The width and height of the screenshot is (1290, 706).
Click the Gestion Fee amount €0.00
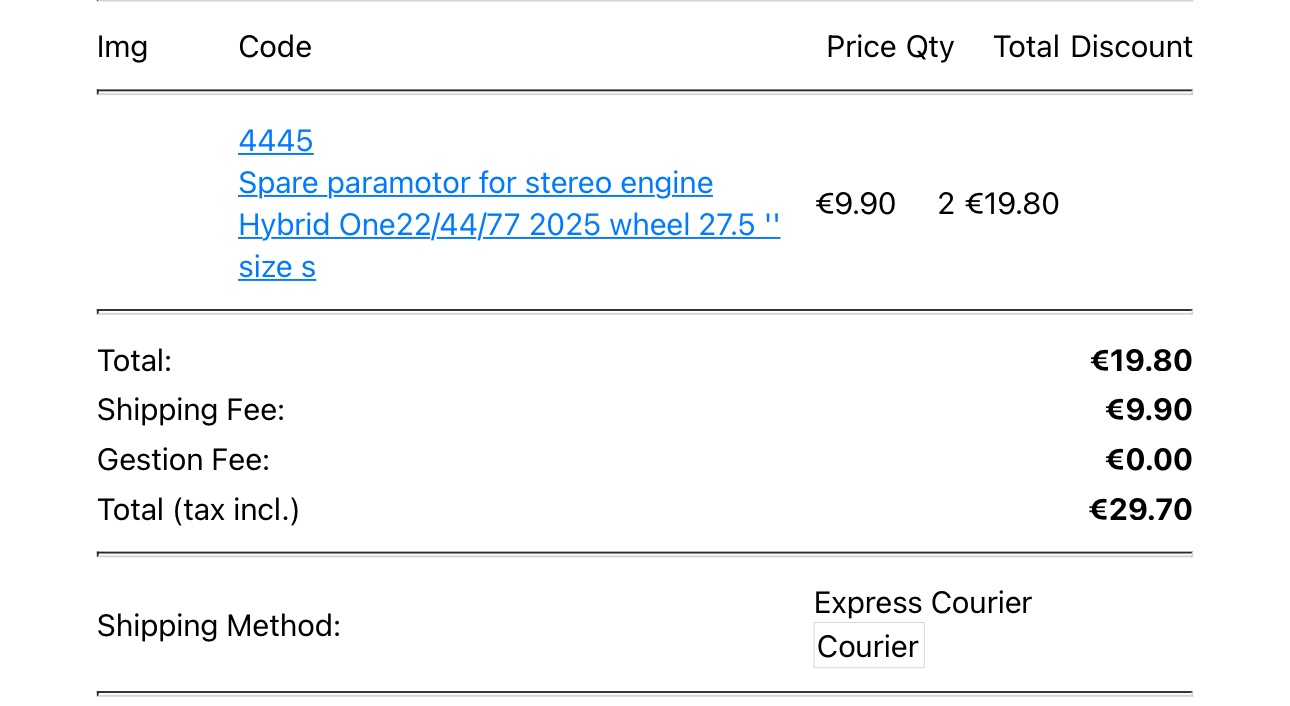coord(1149,460)
